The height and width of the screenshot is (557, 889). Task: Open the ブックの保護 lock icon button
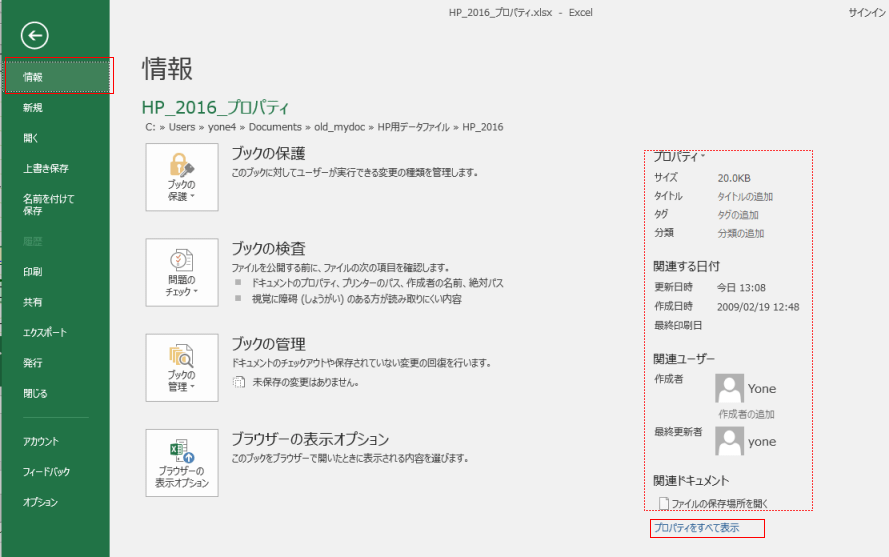point(181,177)
